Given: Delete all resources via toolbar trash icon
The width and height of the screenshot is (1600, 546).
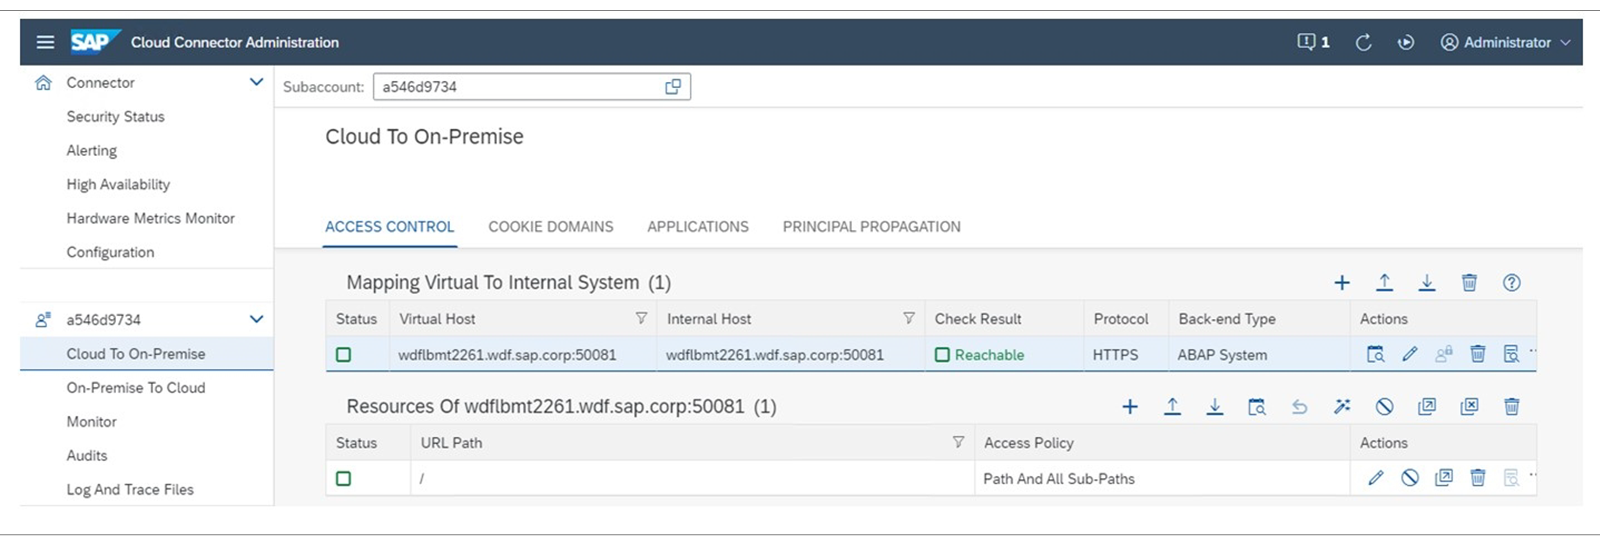Looking at the screenshot, I should click(x=1512, y=407).
